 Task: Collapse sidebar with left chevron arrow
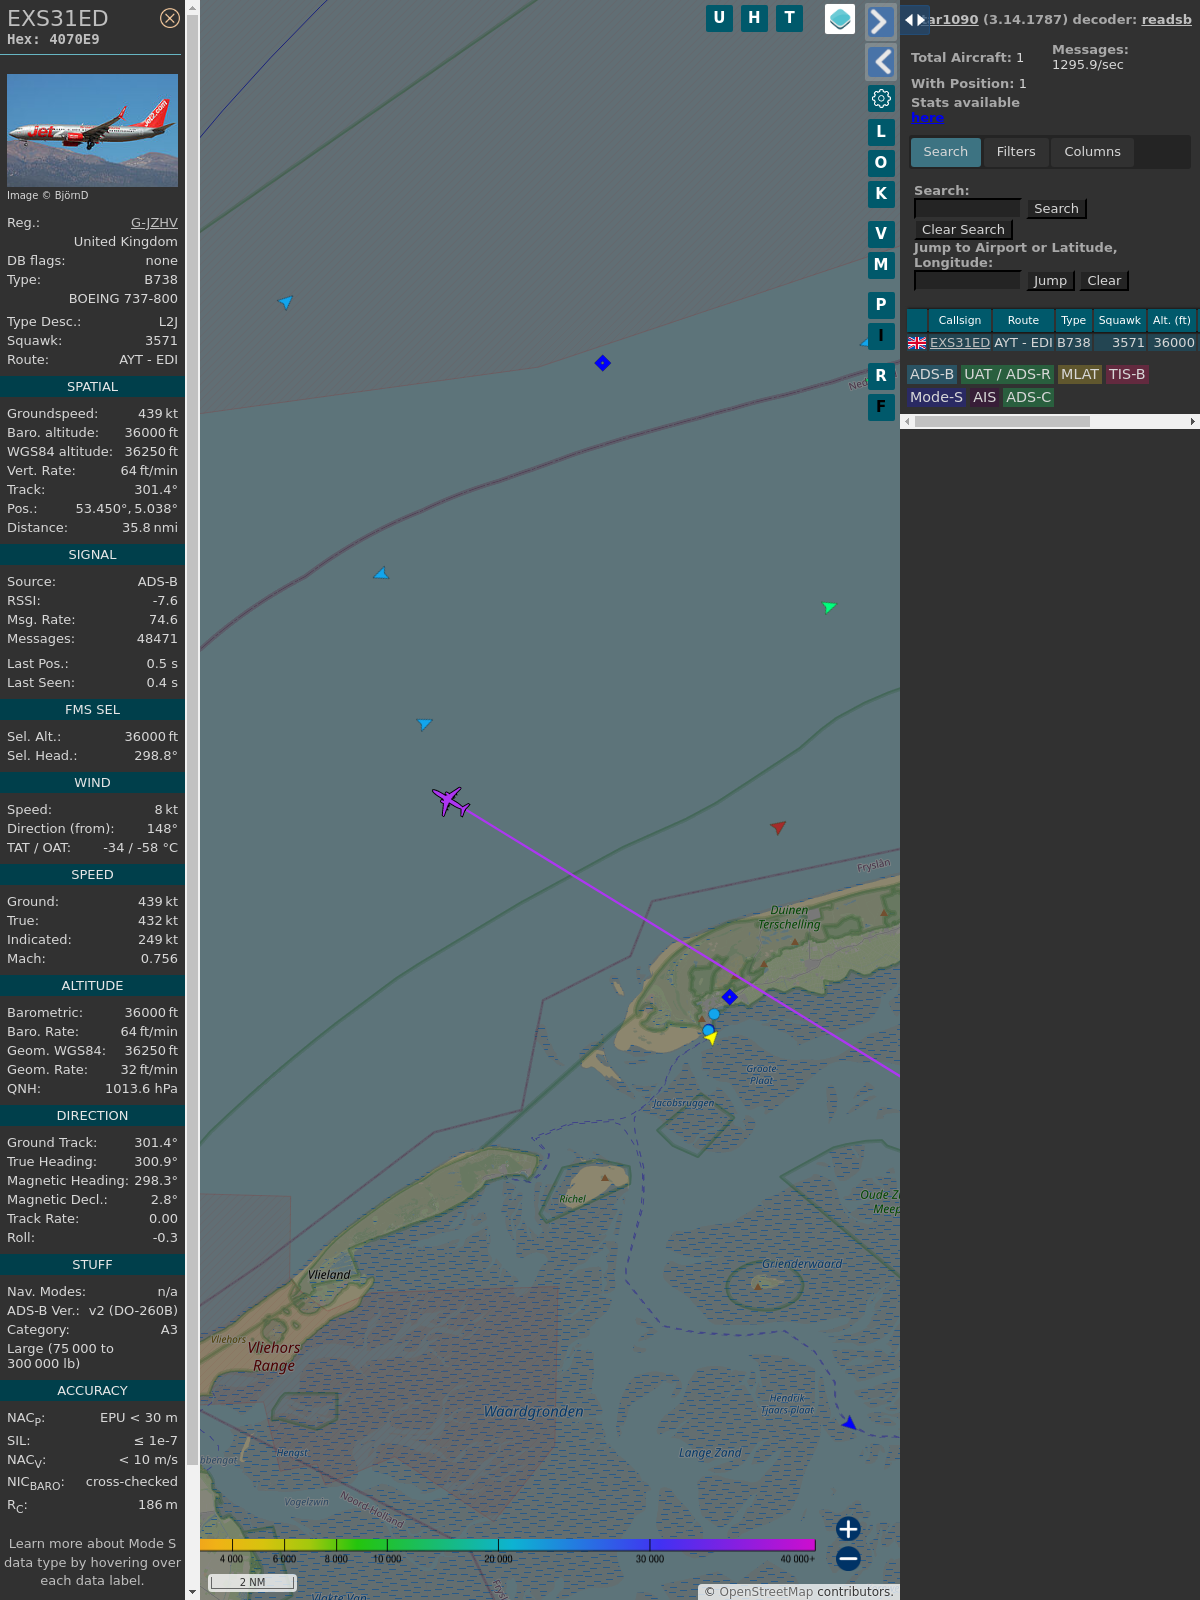point(880,62)
